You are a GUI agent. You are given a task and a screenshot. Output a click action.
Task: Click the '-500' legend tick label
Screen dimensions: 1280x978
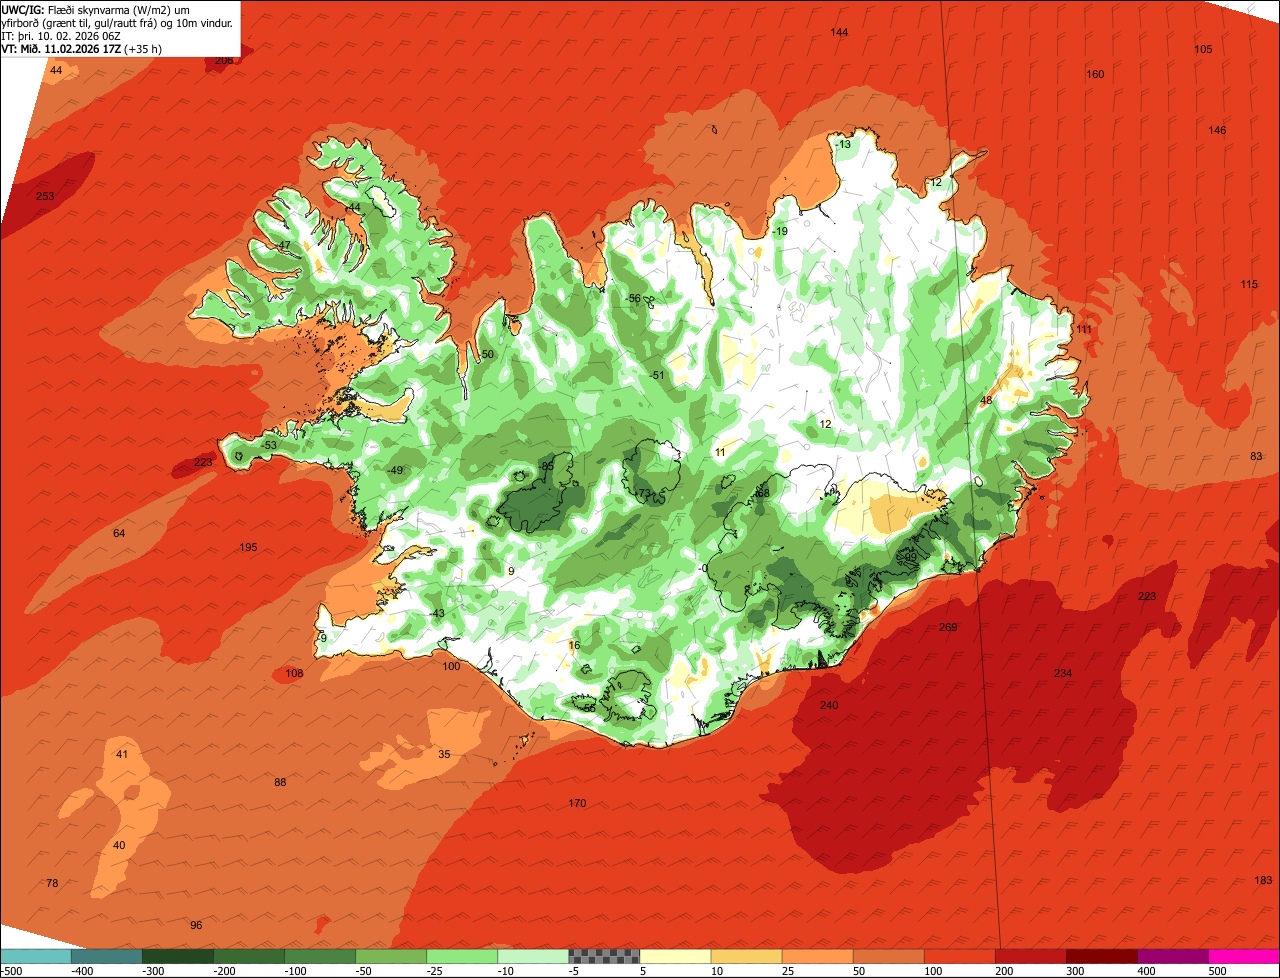click(11, 971)
